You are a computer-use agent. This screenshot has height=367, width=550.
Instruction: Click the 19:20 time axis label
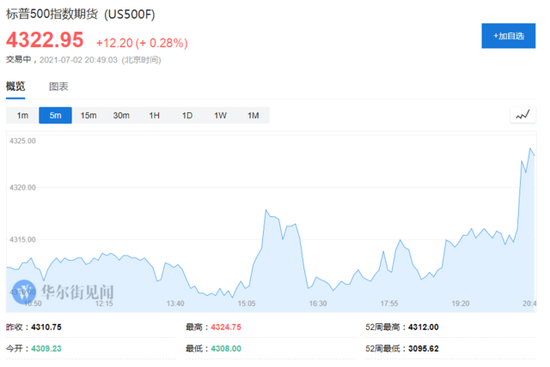click(x=461, y=303)
